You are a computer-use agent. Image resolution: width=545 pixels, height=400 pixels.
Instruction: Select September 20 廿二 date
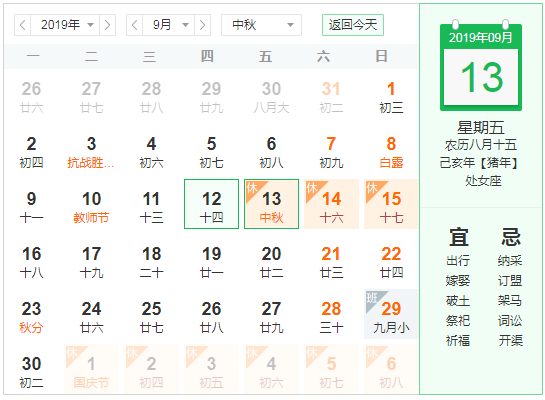pyautogui.click(x=271, y=262)
